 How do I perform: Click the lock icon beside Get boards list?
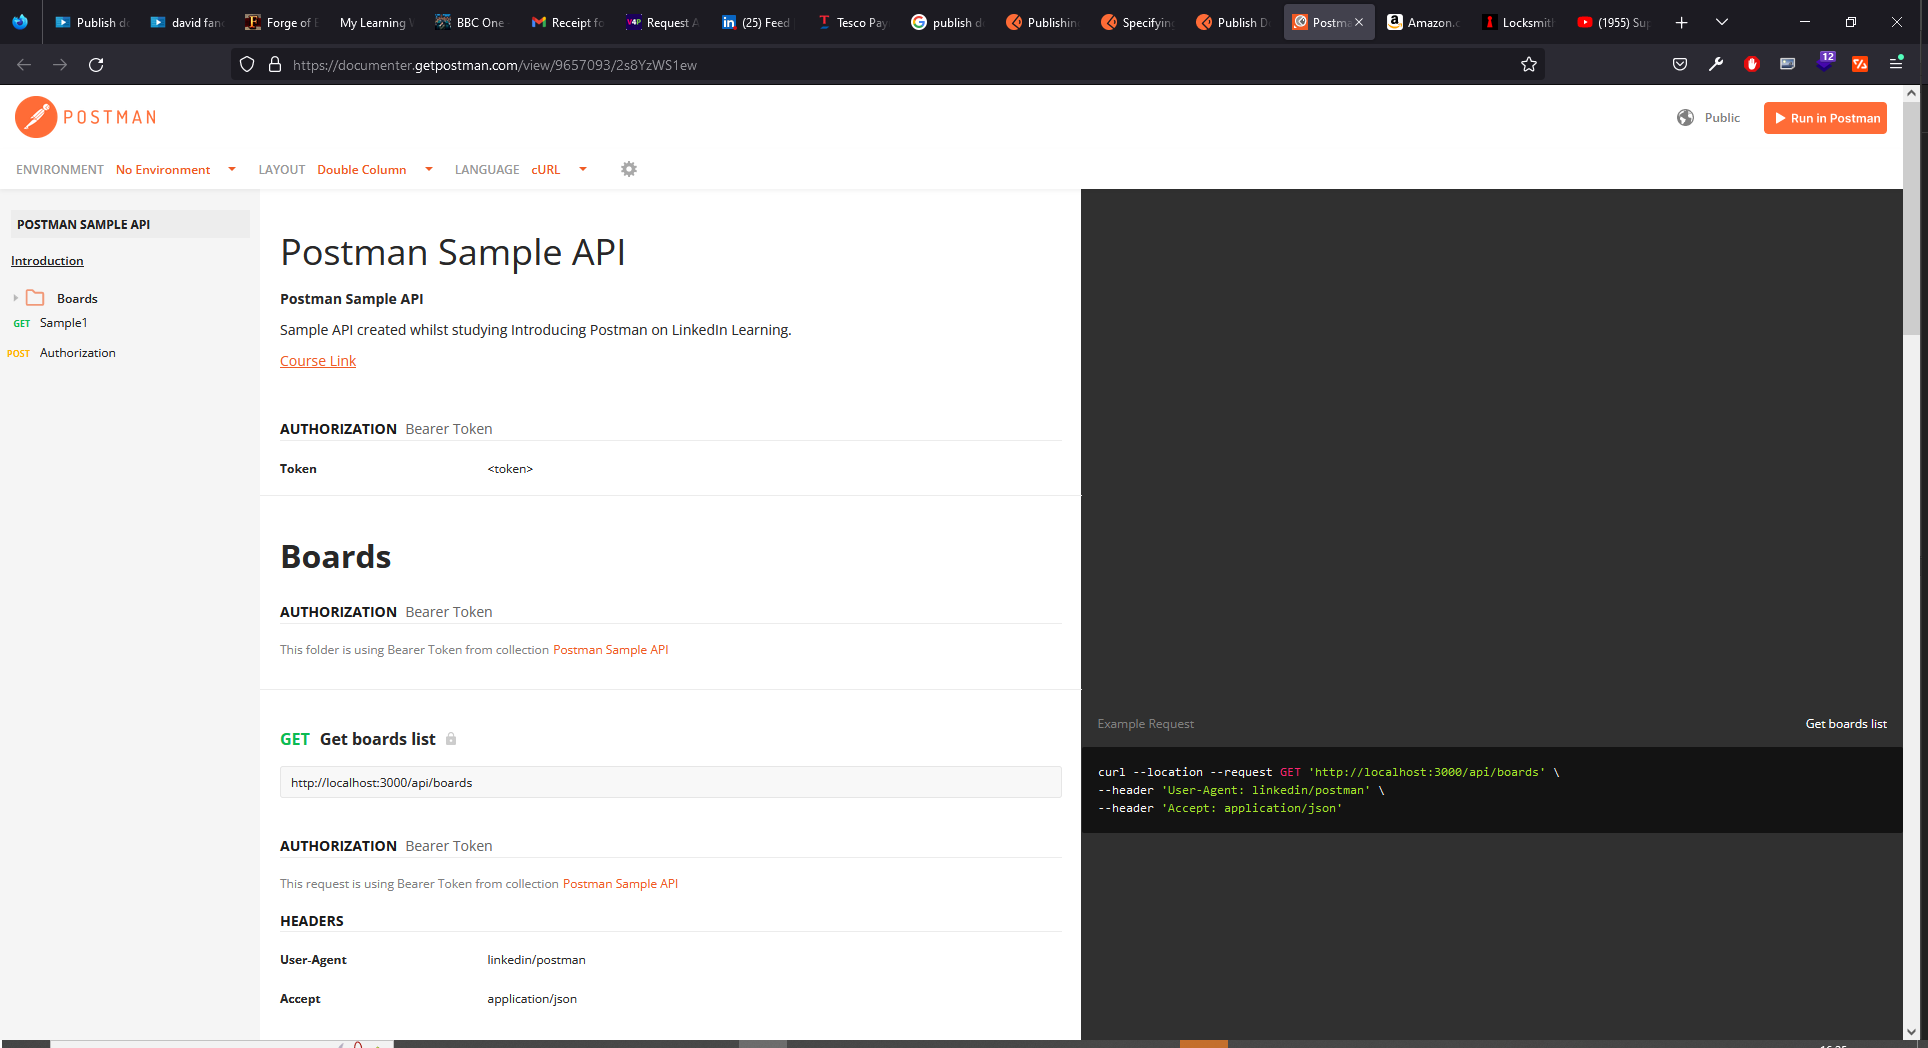[451, 739]
